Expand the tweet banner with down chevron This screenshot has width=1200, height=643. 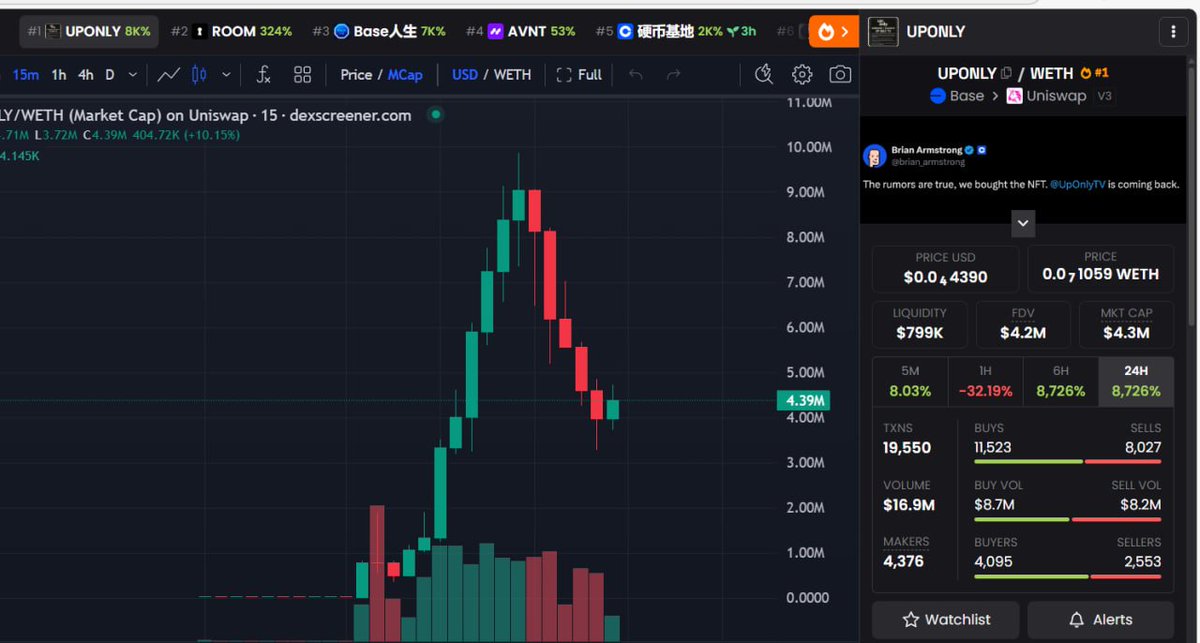(1022, 223)
